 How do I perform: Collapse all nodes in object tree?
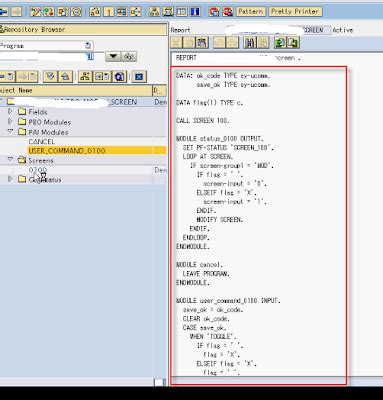(65, 77)
